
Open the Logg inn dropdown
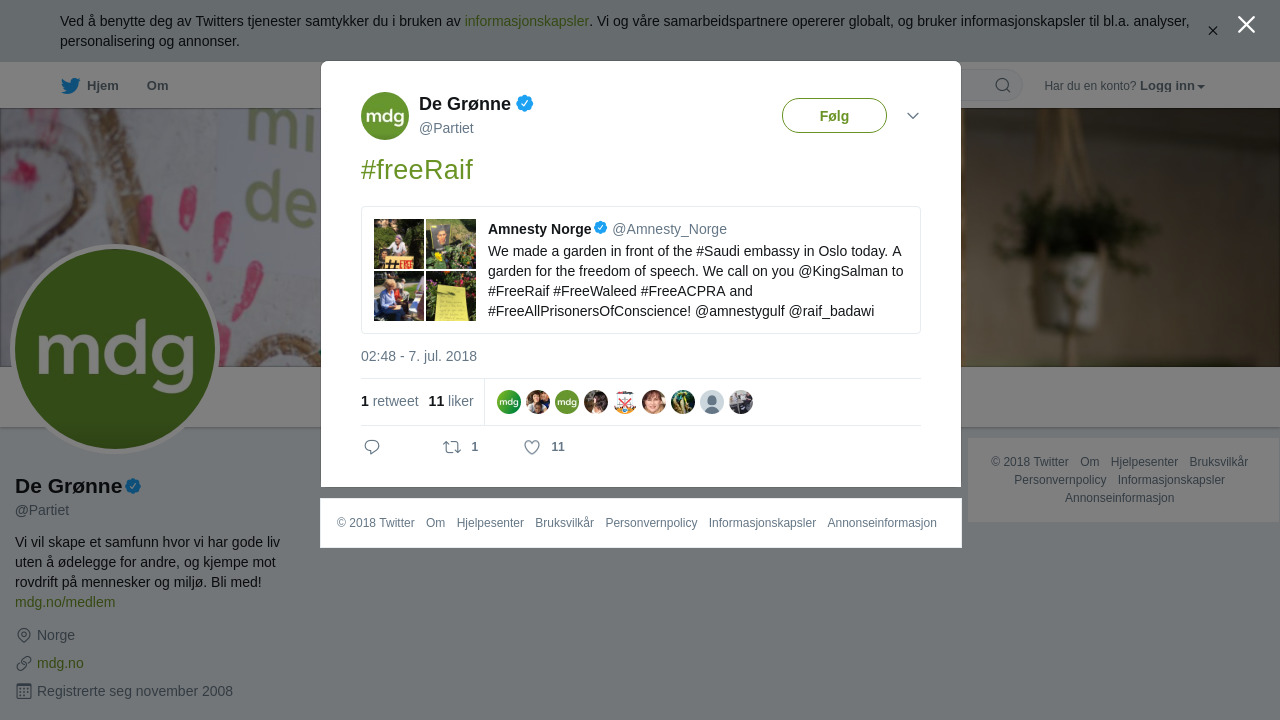[x=1172, y=86]
